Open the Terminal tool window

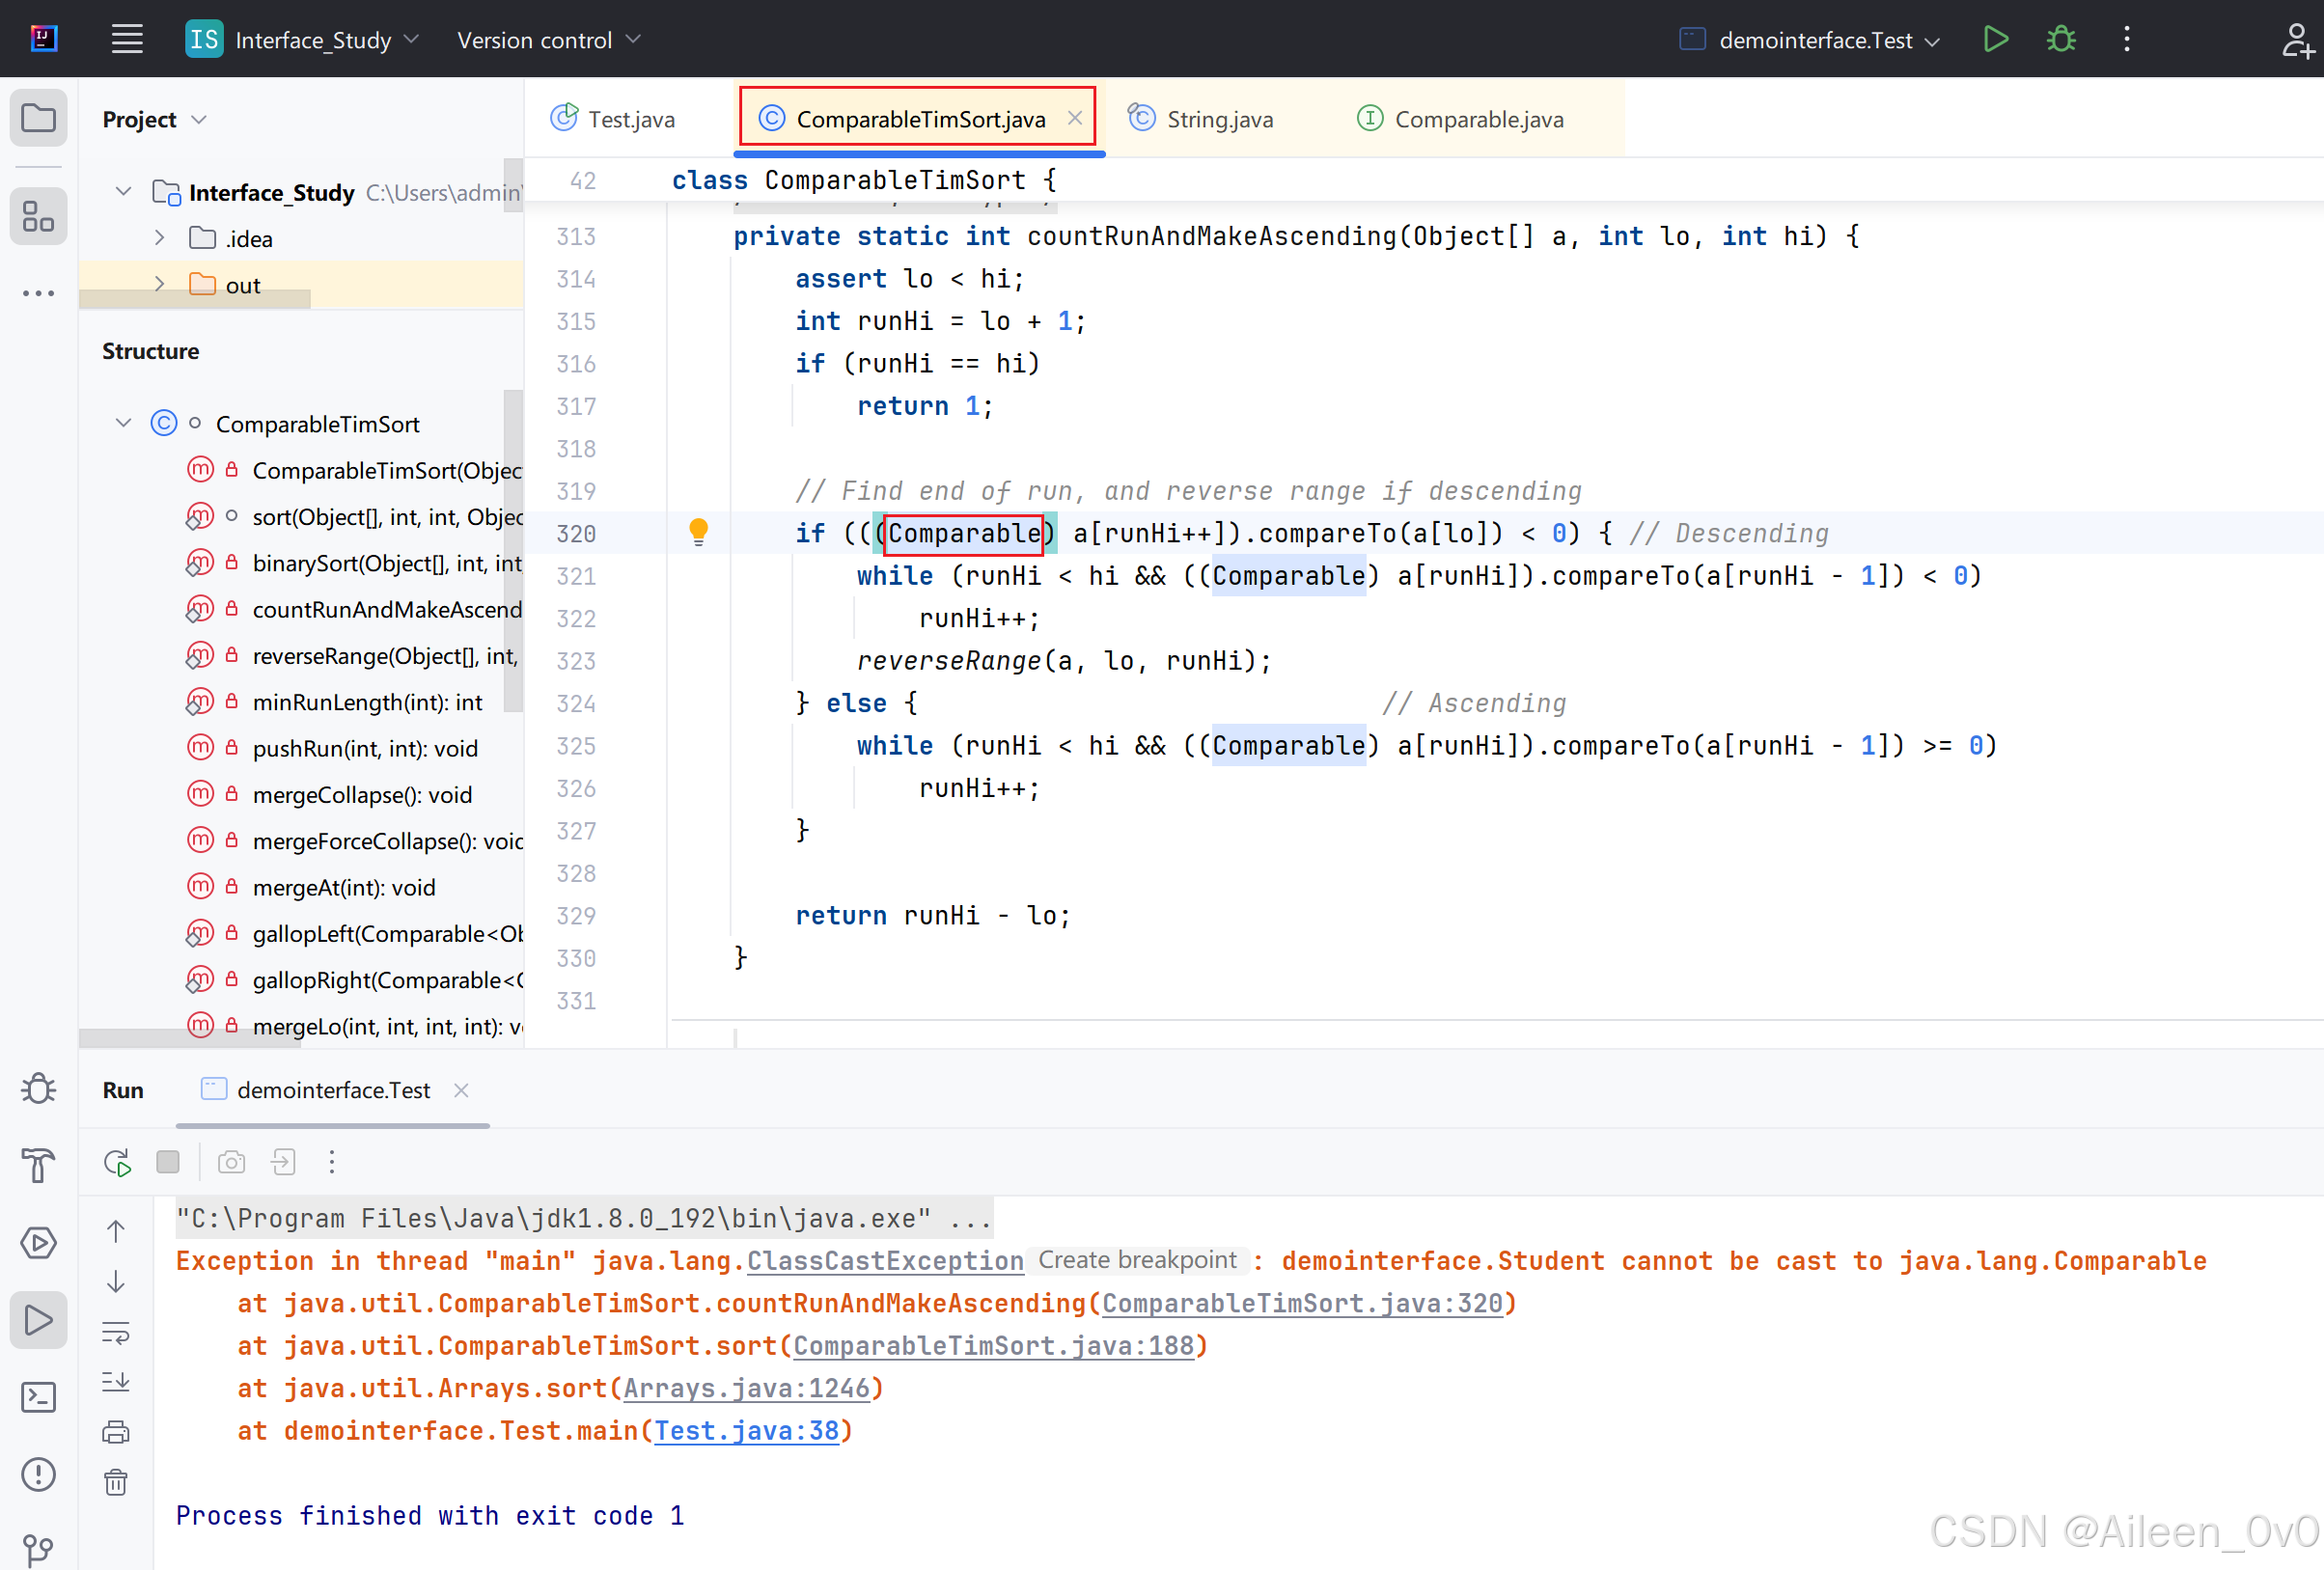click(x=39, y=1397)
